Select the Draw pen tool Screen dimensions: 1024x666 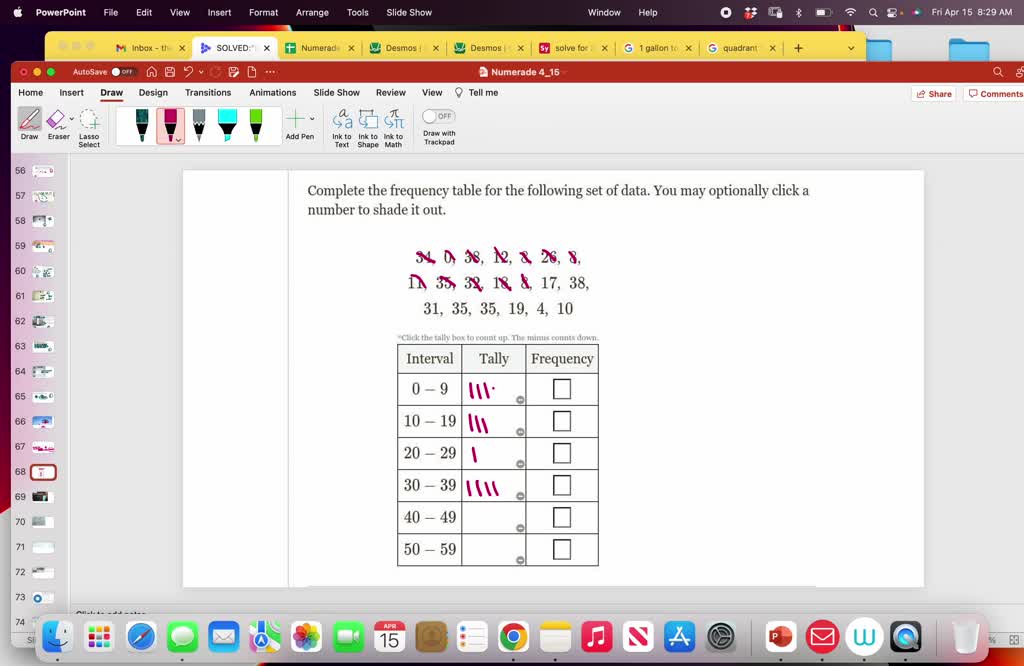tap(28, 122)
